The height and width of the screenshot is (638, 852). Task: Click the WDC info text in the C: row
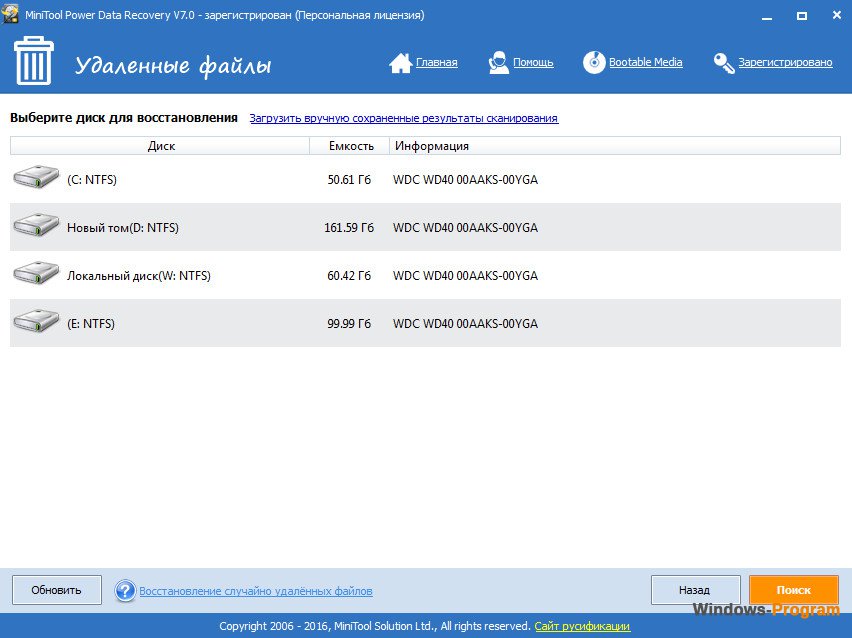pyautogui.click(x=466, y=180)
